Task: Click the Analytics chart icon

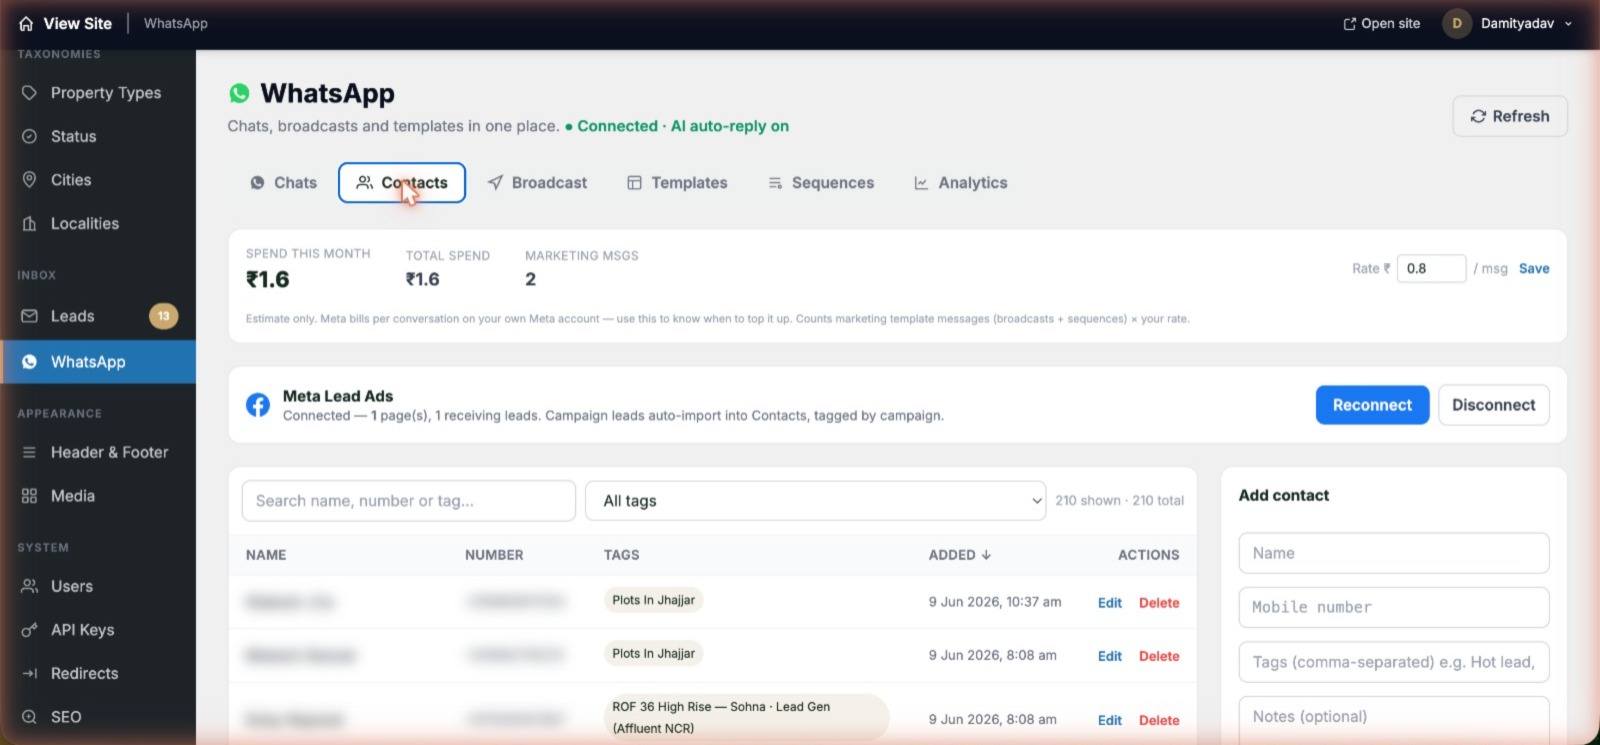Action: pyautogui.click(x=921, y=183)
